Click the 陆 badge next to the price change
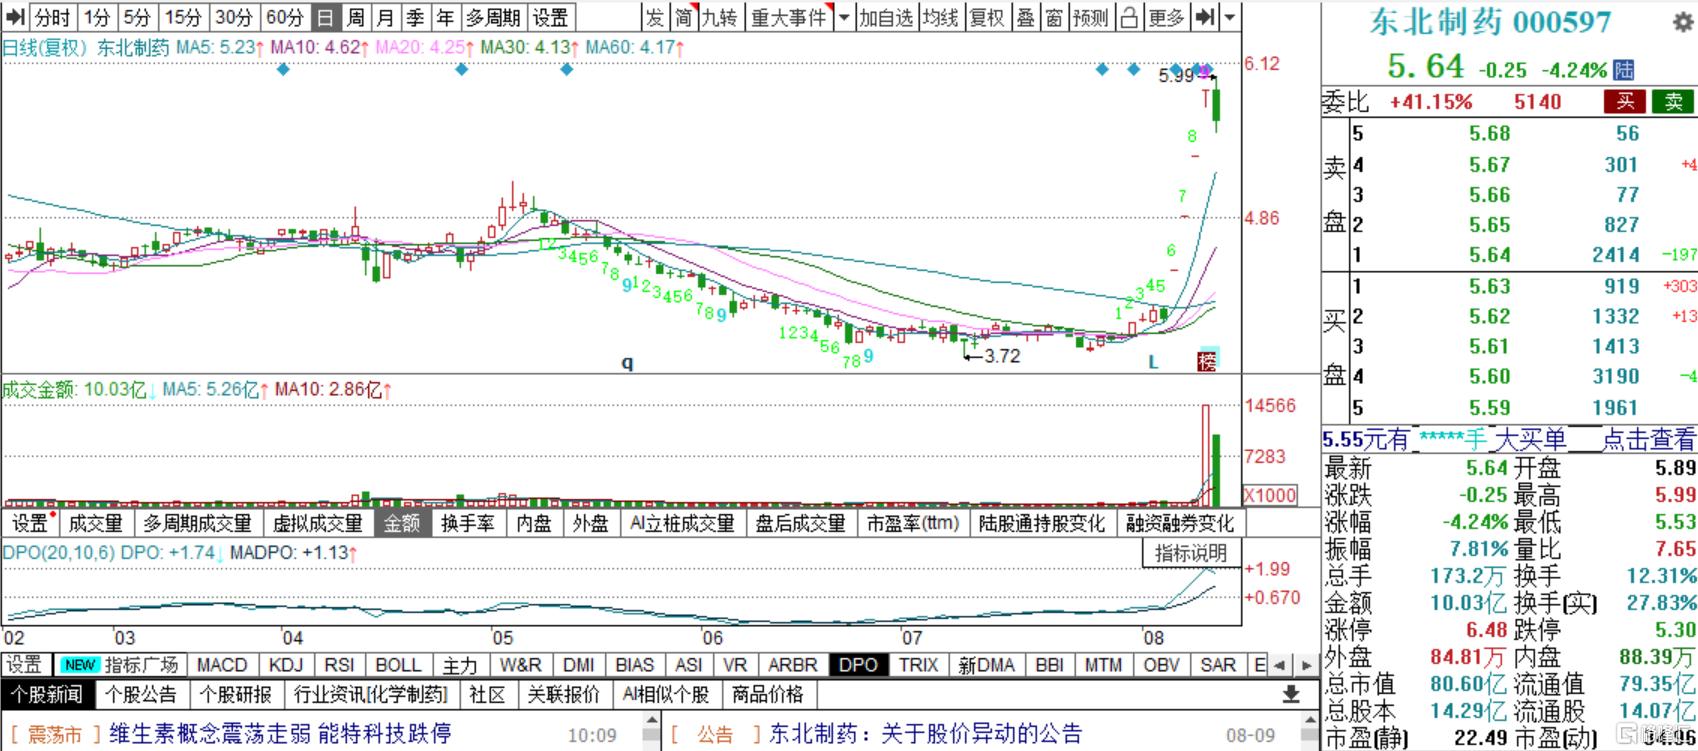 (1624, 70)
